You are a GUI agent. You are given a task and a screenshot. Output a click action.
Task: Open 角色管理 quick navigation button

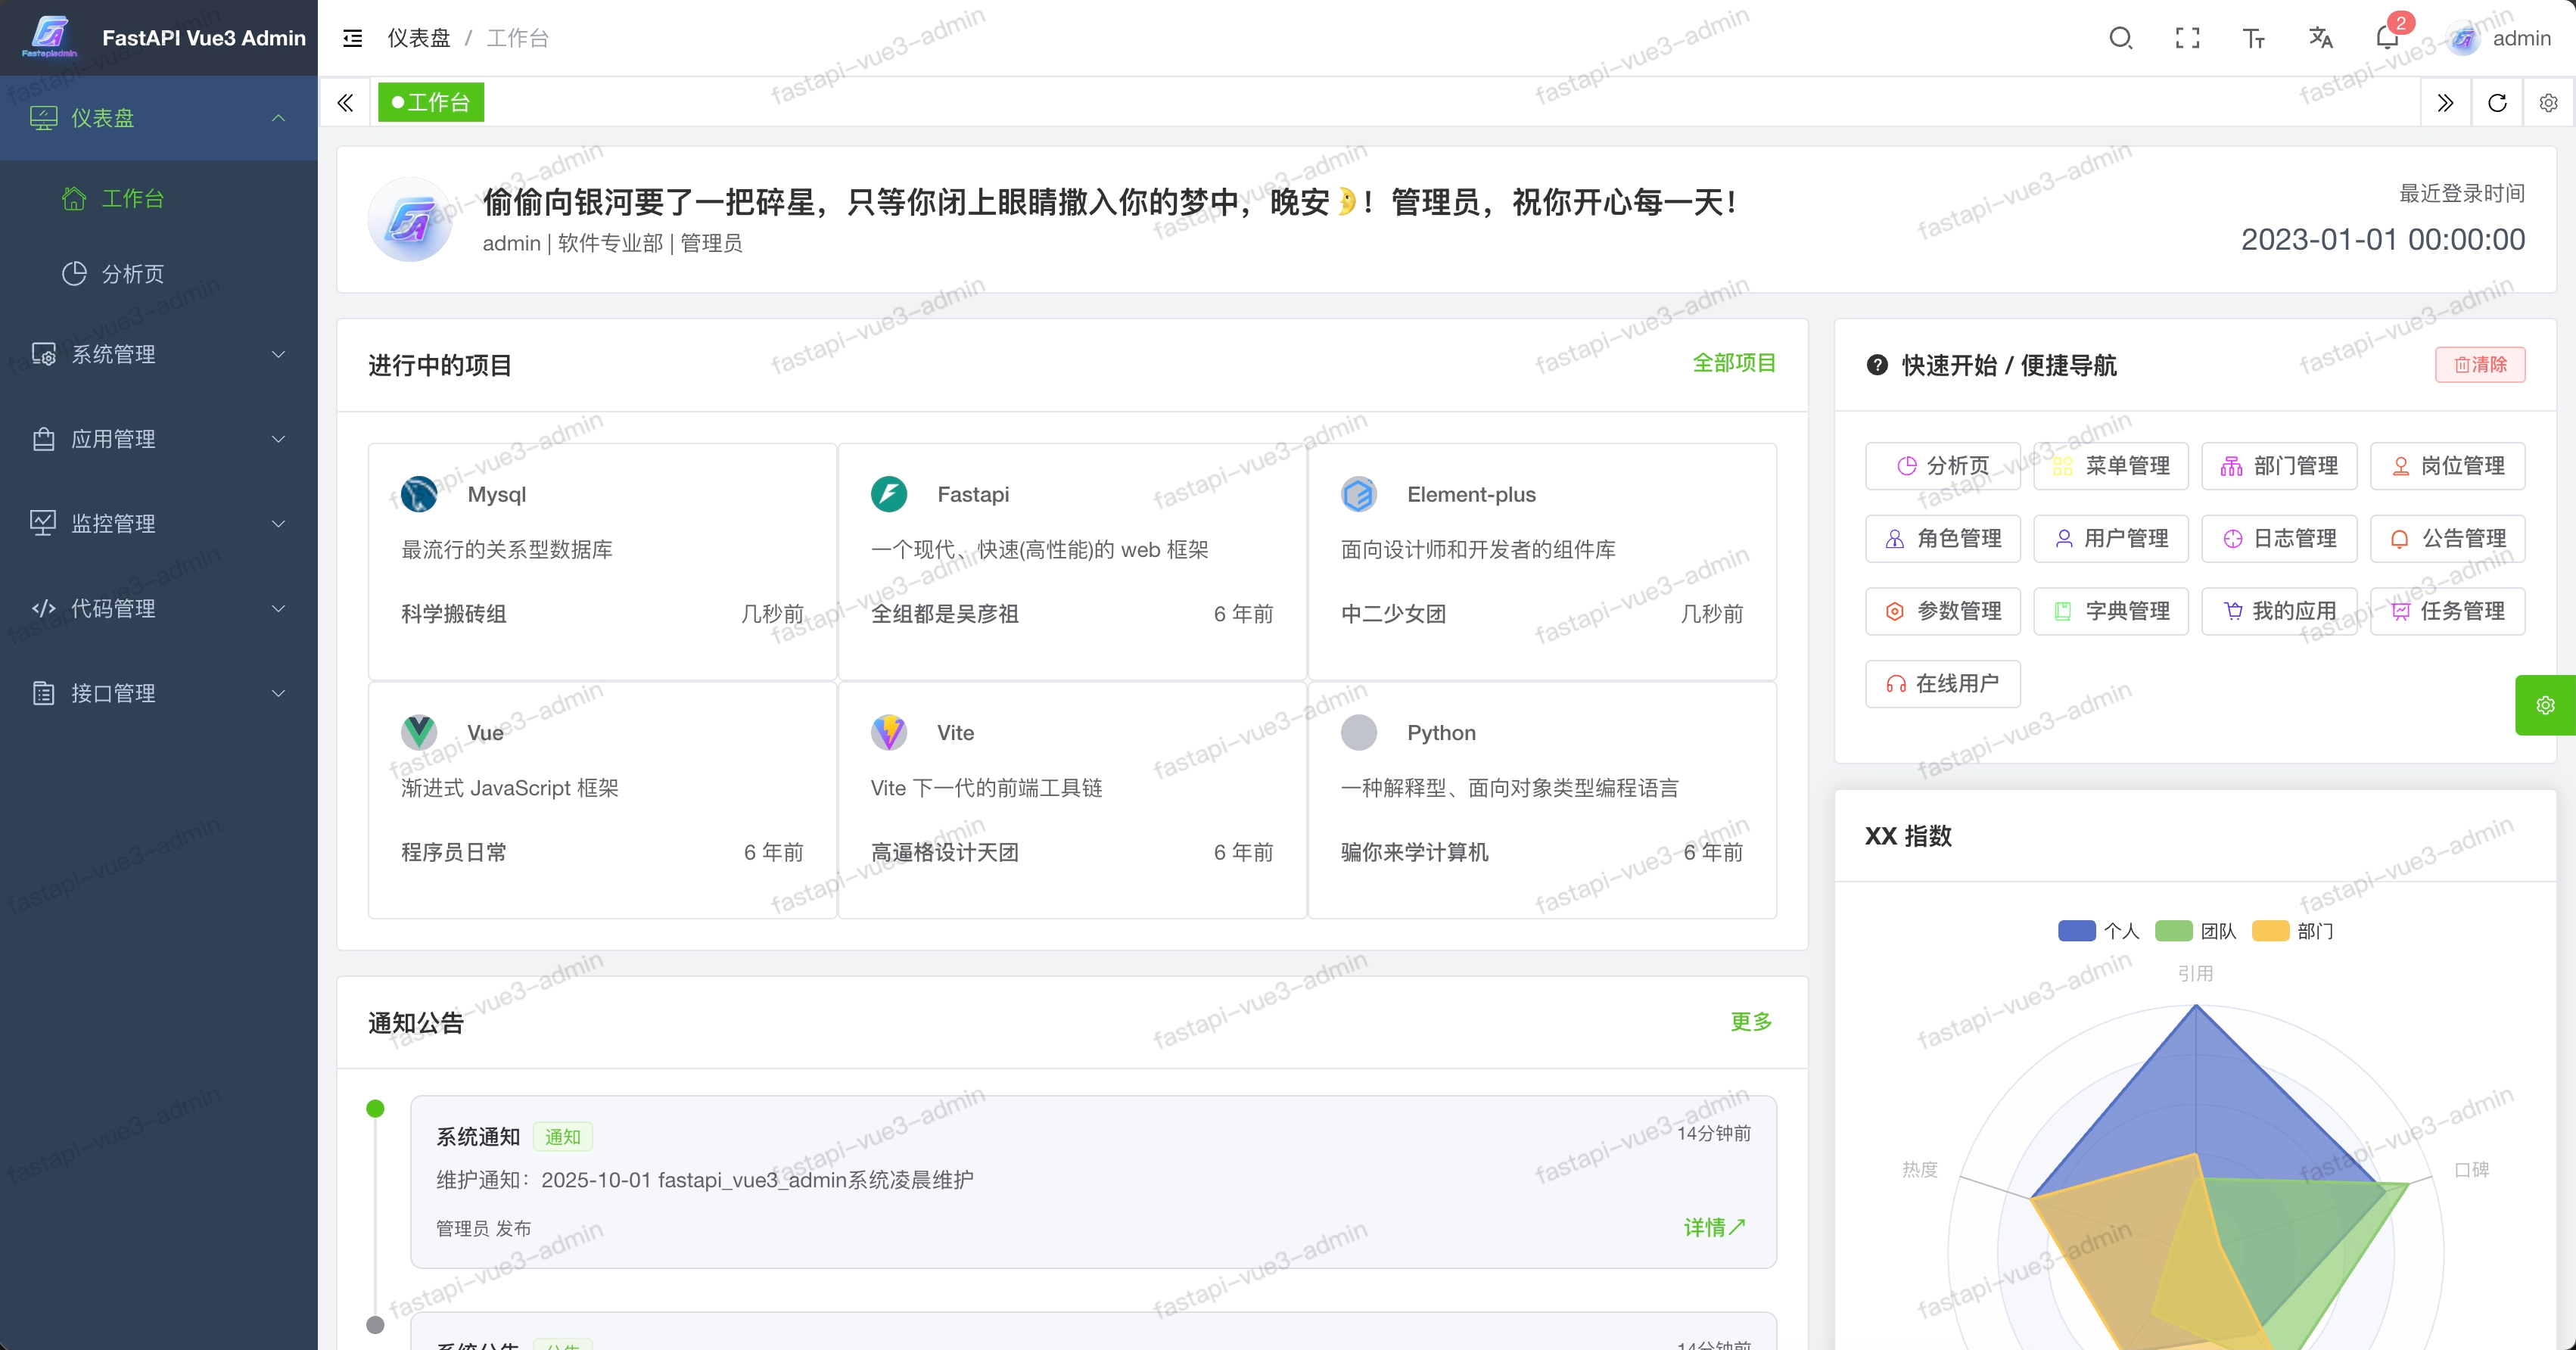coord(1942,539)
